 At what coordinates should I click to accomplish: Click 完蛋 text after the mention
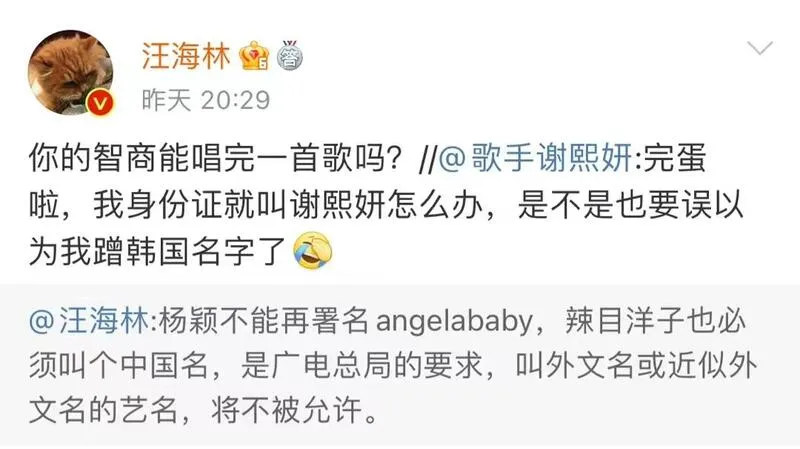(x=674, y=158)
